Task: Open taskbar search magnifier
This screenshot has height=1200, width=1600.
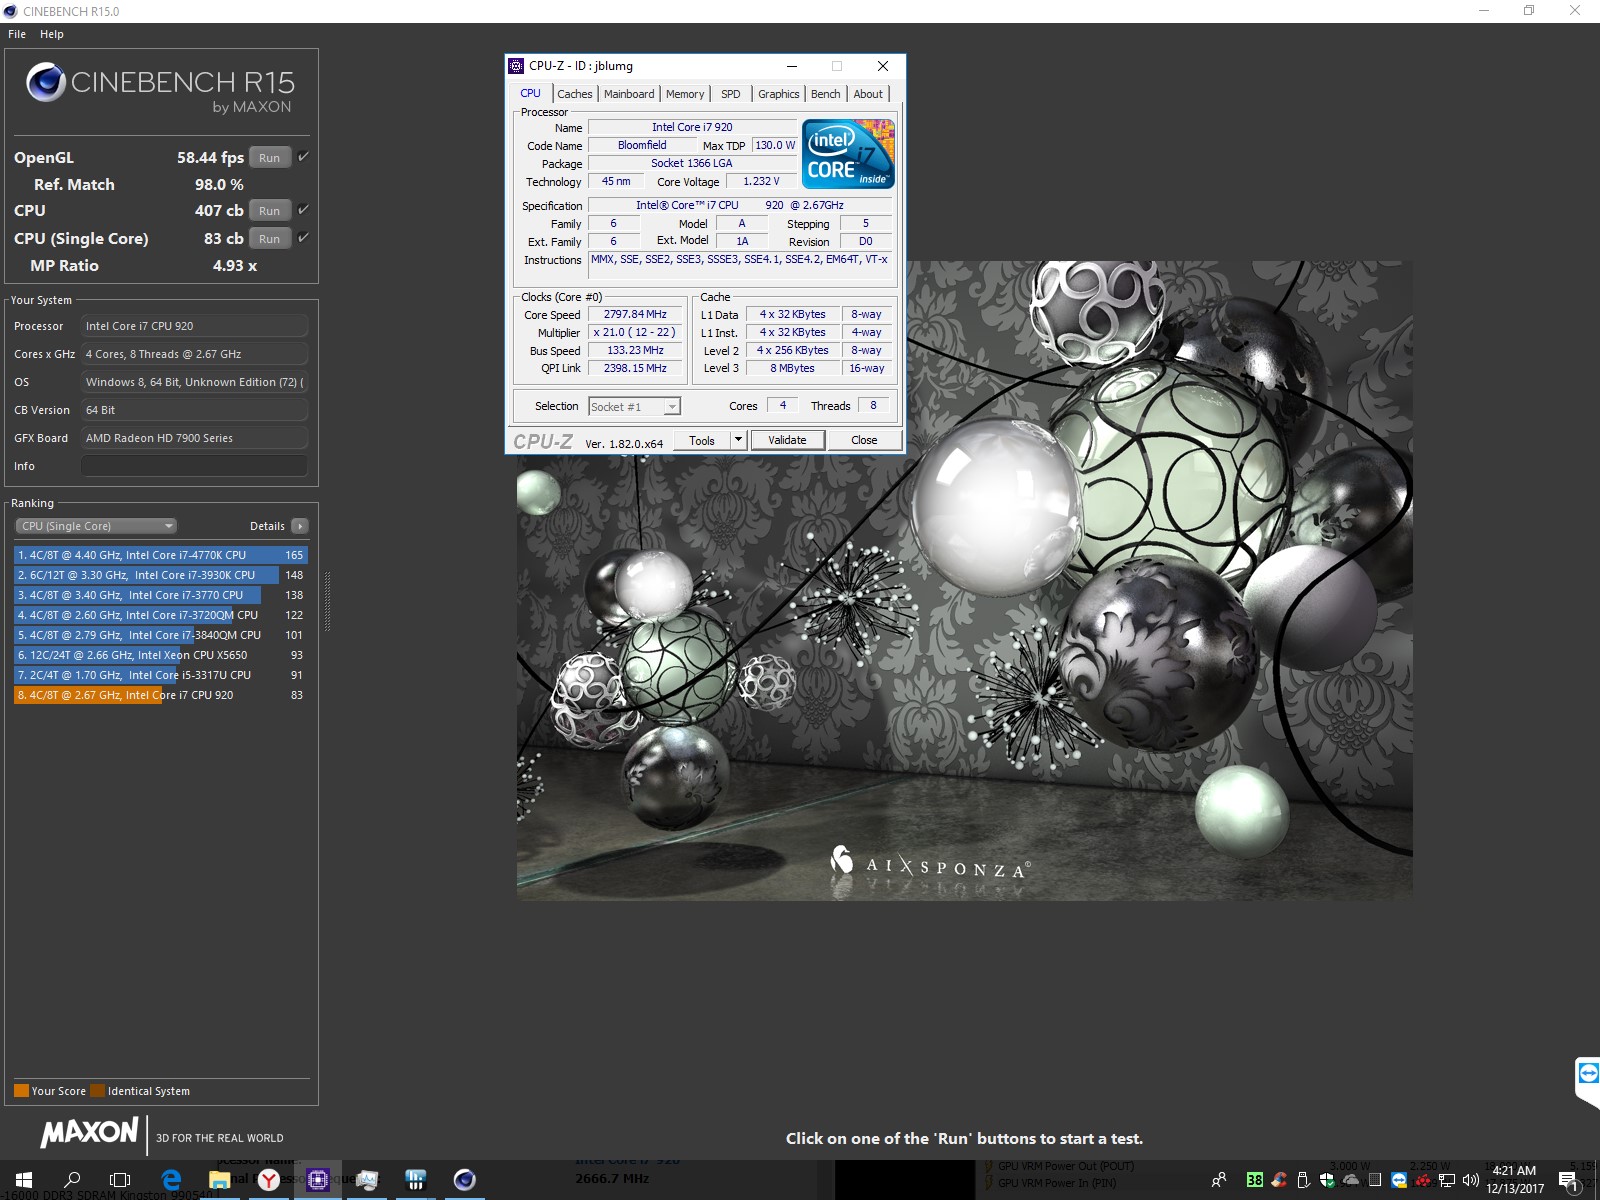Action: tap(72, 1180)
